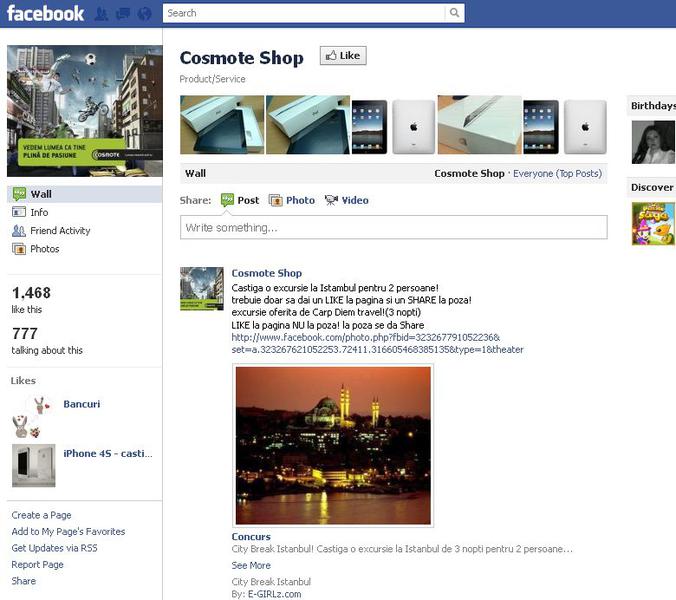Click the Video camera share icon
Image resolution: width=676 pixels, height=600 pixels.
click(x=331, y=200)
